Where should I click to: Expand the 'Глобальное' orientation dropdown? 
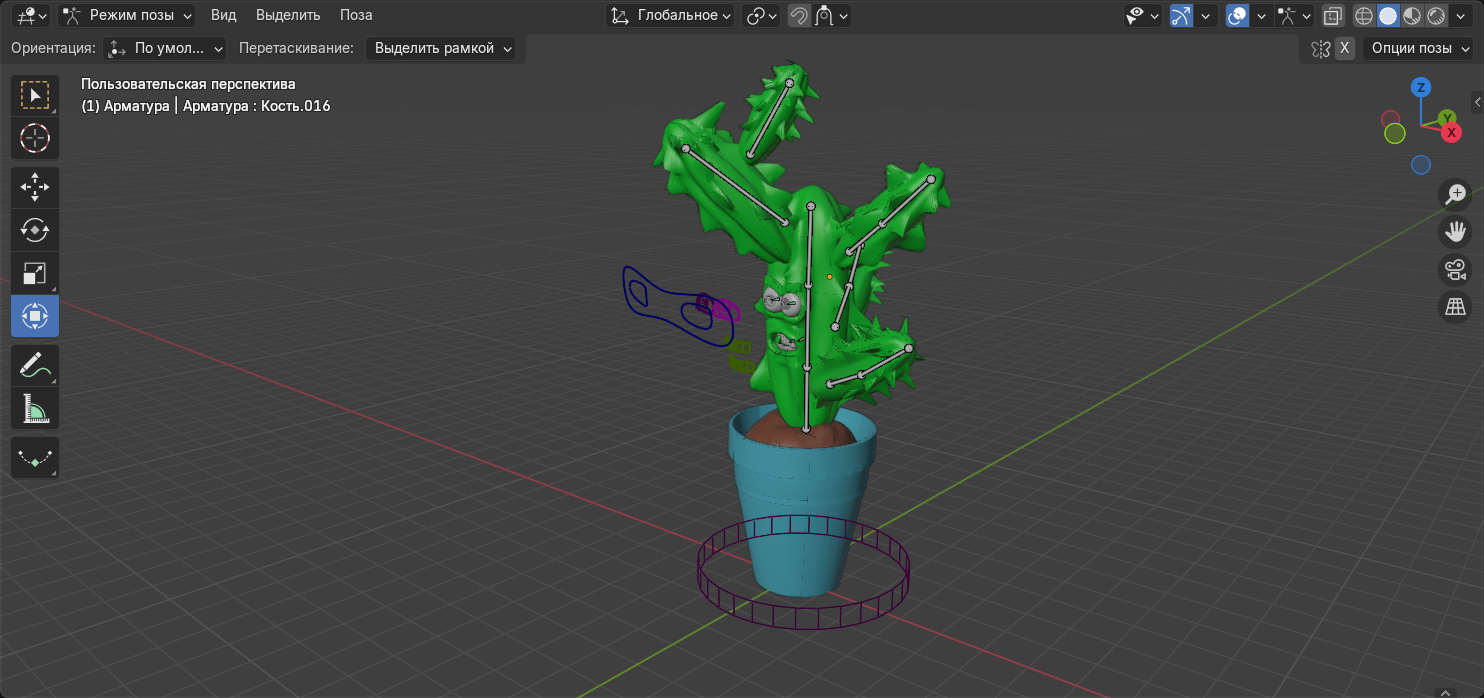pyautogui.click(x=671, y=15)
